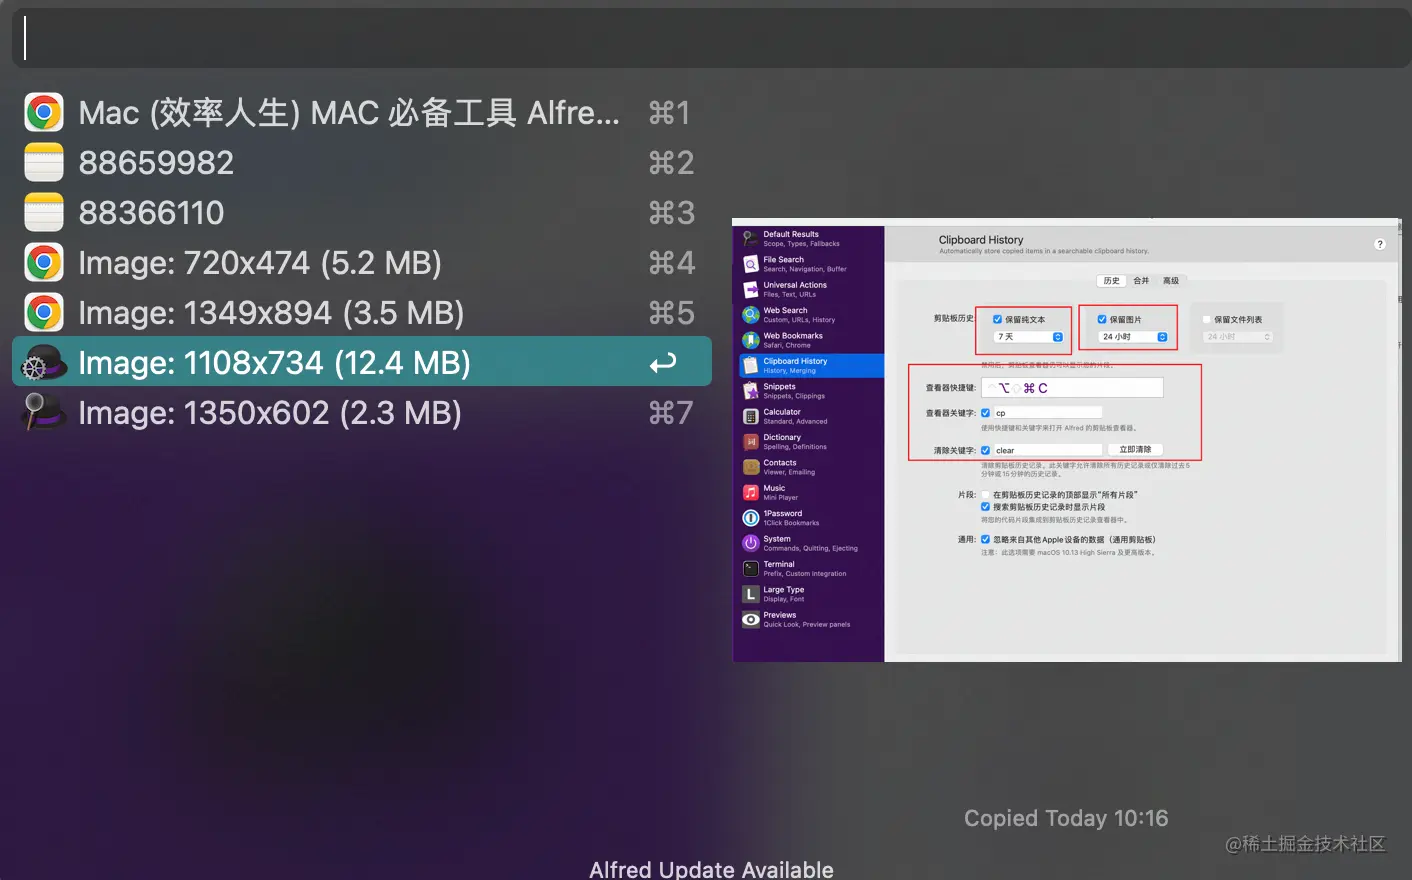
Task: Click the ⌘3 shortcut label
Action: pos(671,213)
